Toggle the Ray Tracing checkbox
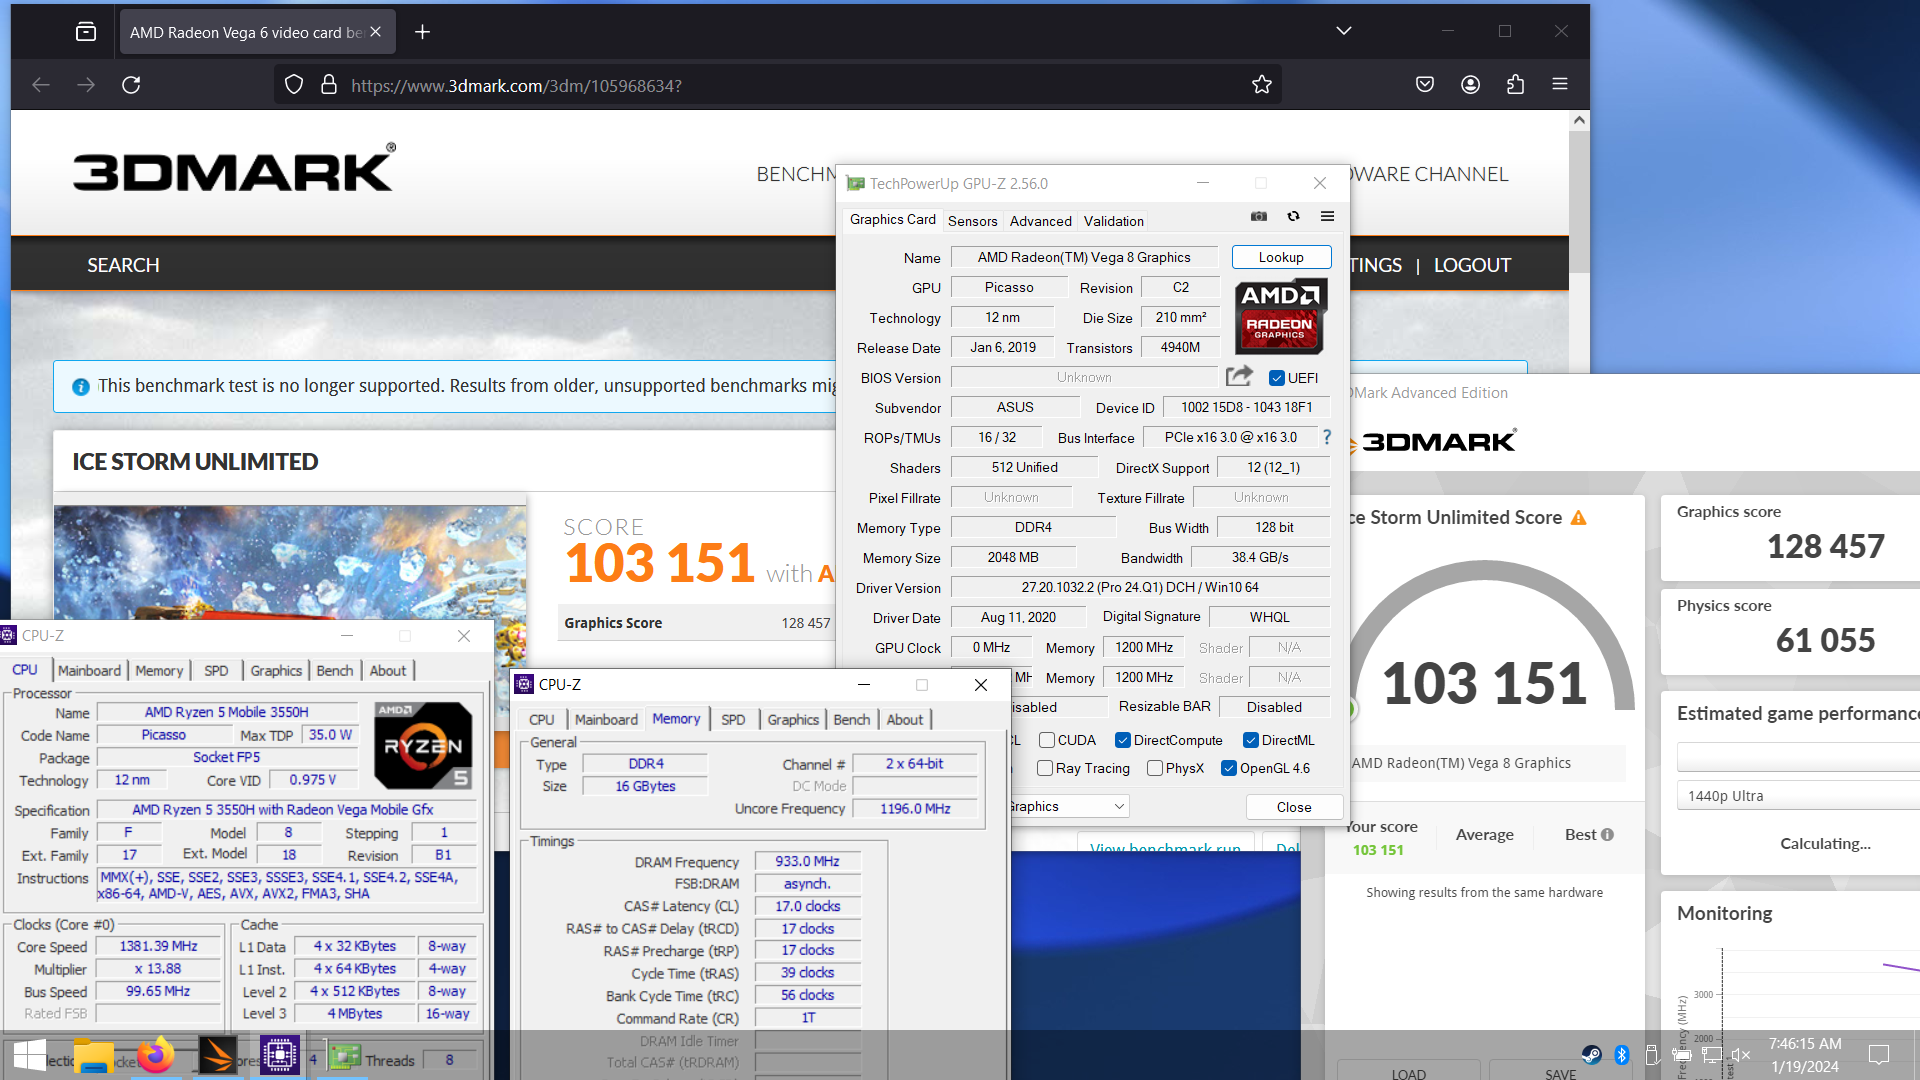1920x1080 pixels. [x=1045, y=768]
